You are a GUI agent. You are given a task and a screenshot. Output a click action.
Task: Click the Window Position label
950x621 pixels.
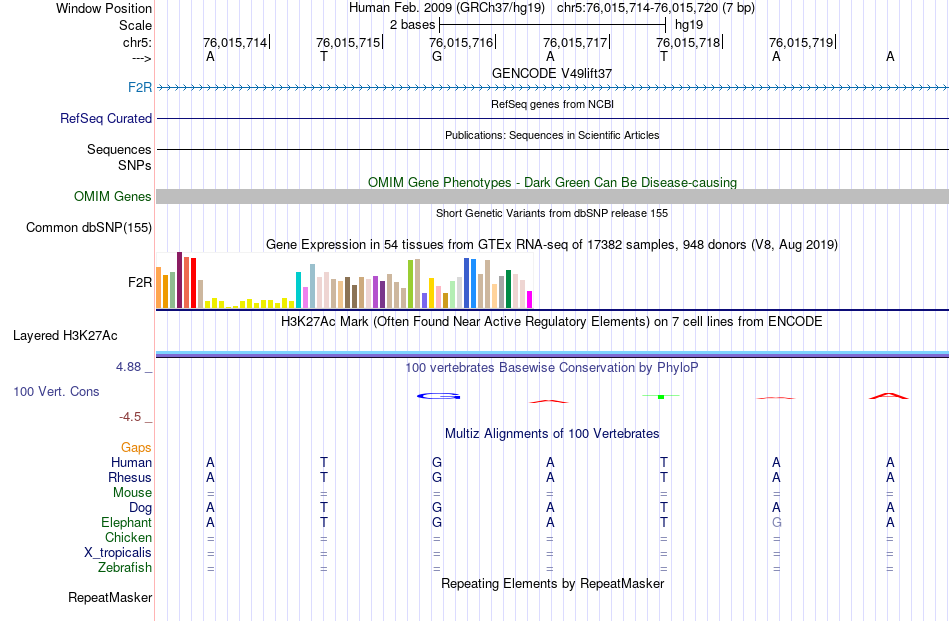(x=104, y=8)
